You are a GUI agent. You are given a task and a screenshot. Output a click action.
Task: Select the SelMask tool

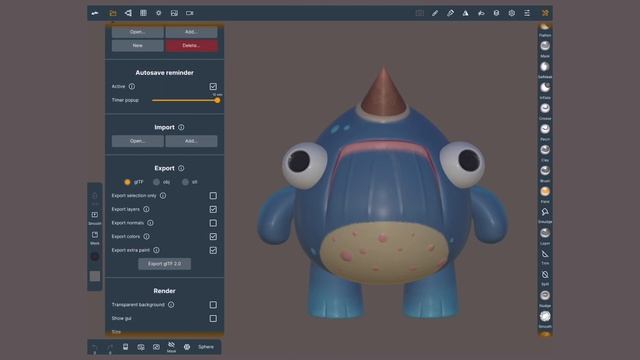[x=545, y=69]
